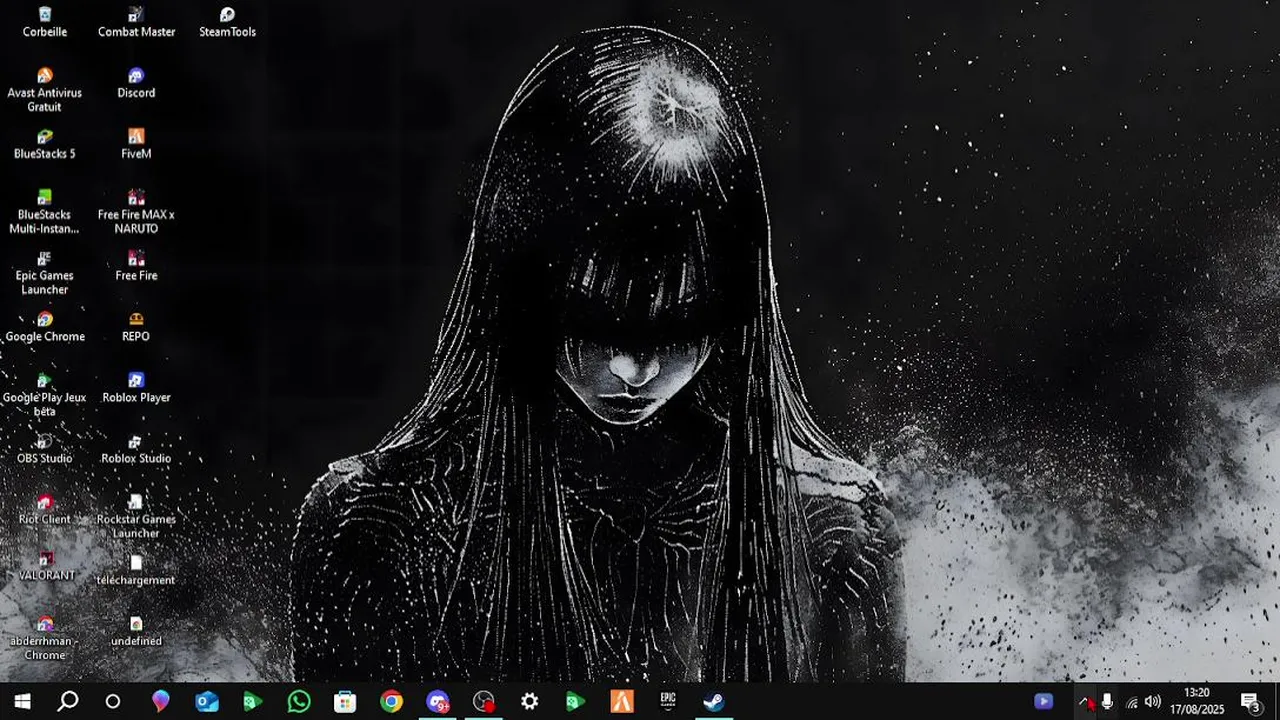Select the VALORANT desktop icon

click(45, 566)
